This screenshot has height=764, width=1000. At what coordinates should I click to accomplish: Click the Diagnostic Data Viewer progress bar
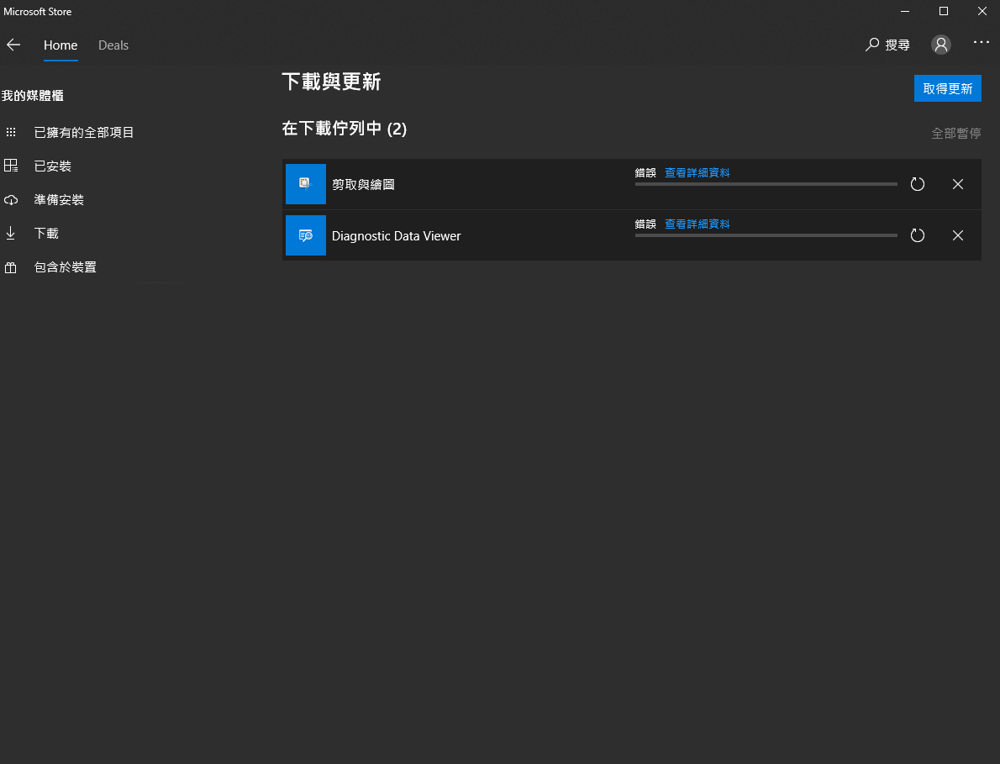click(766, 235)
